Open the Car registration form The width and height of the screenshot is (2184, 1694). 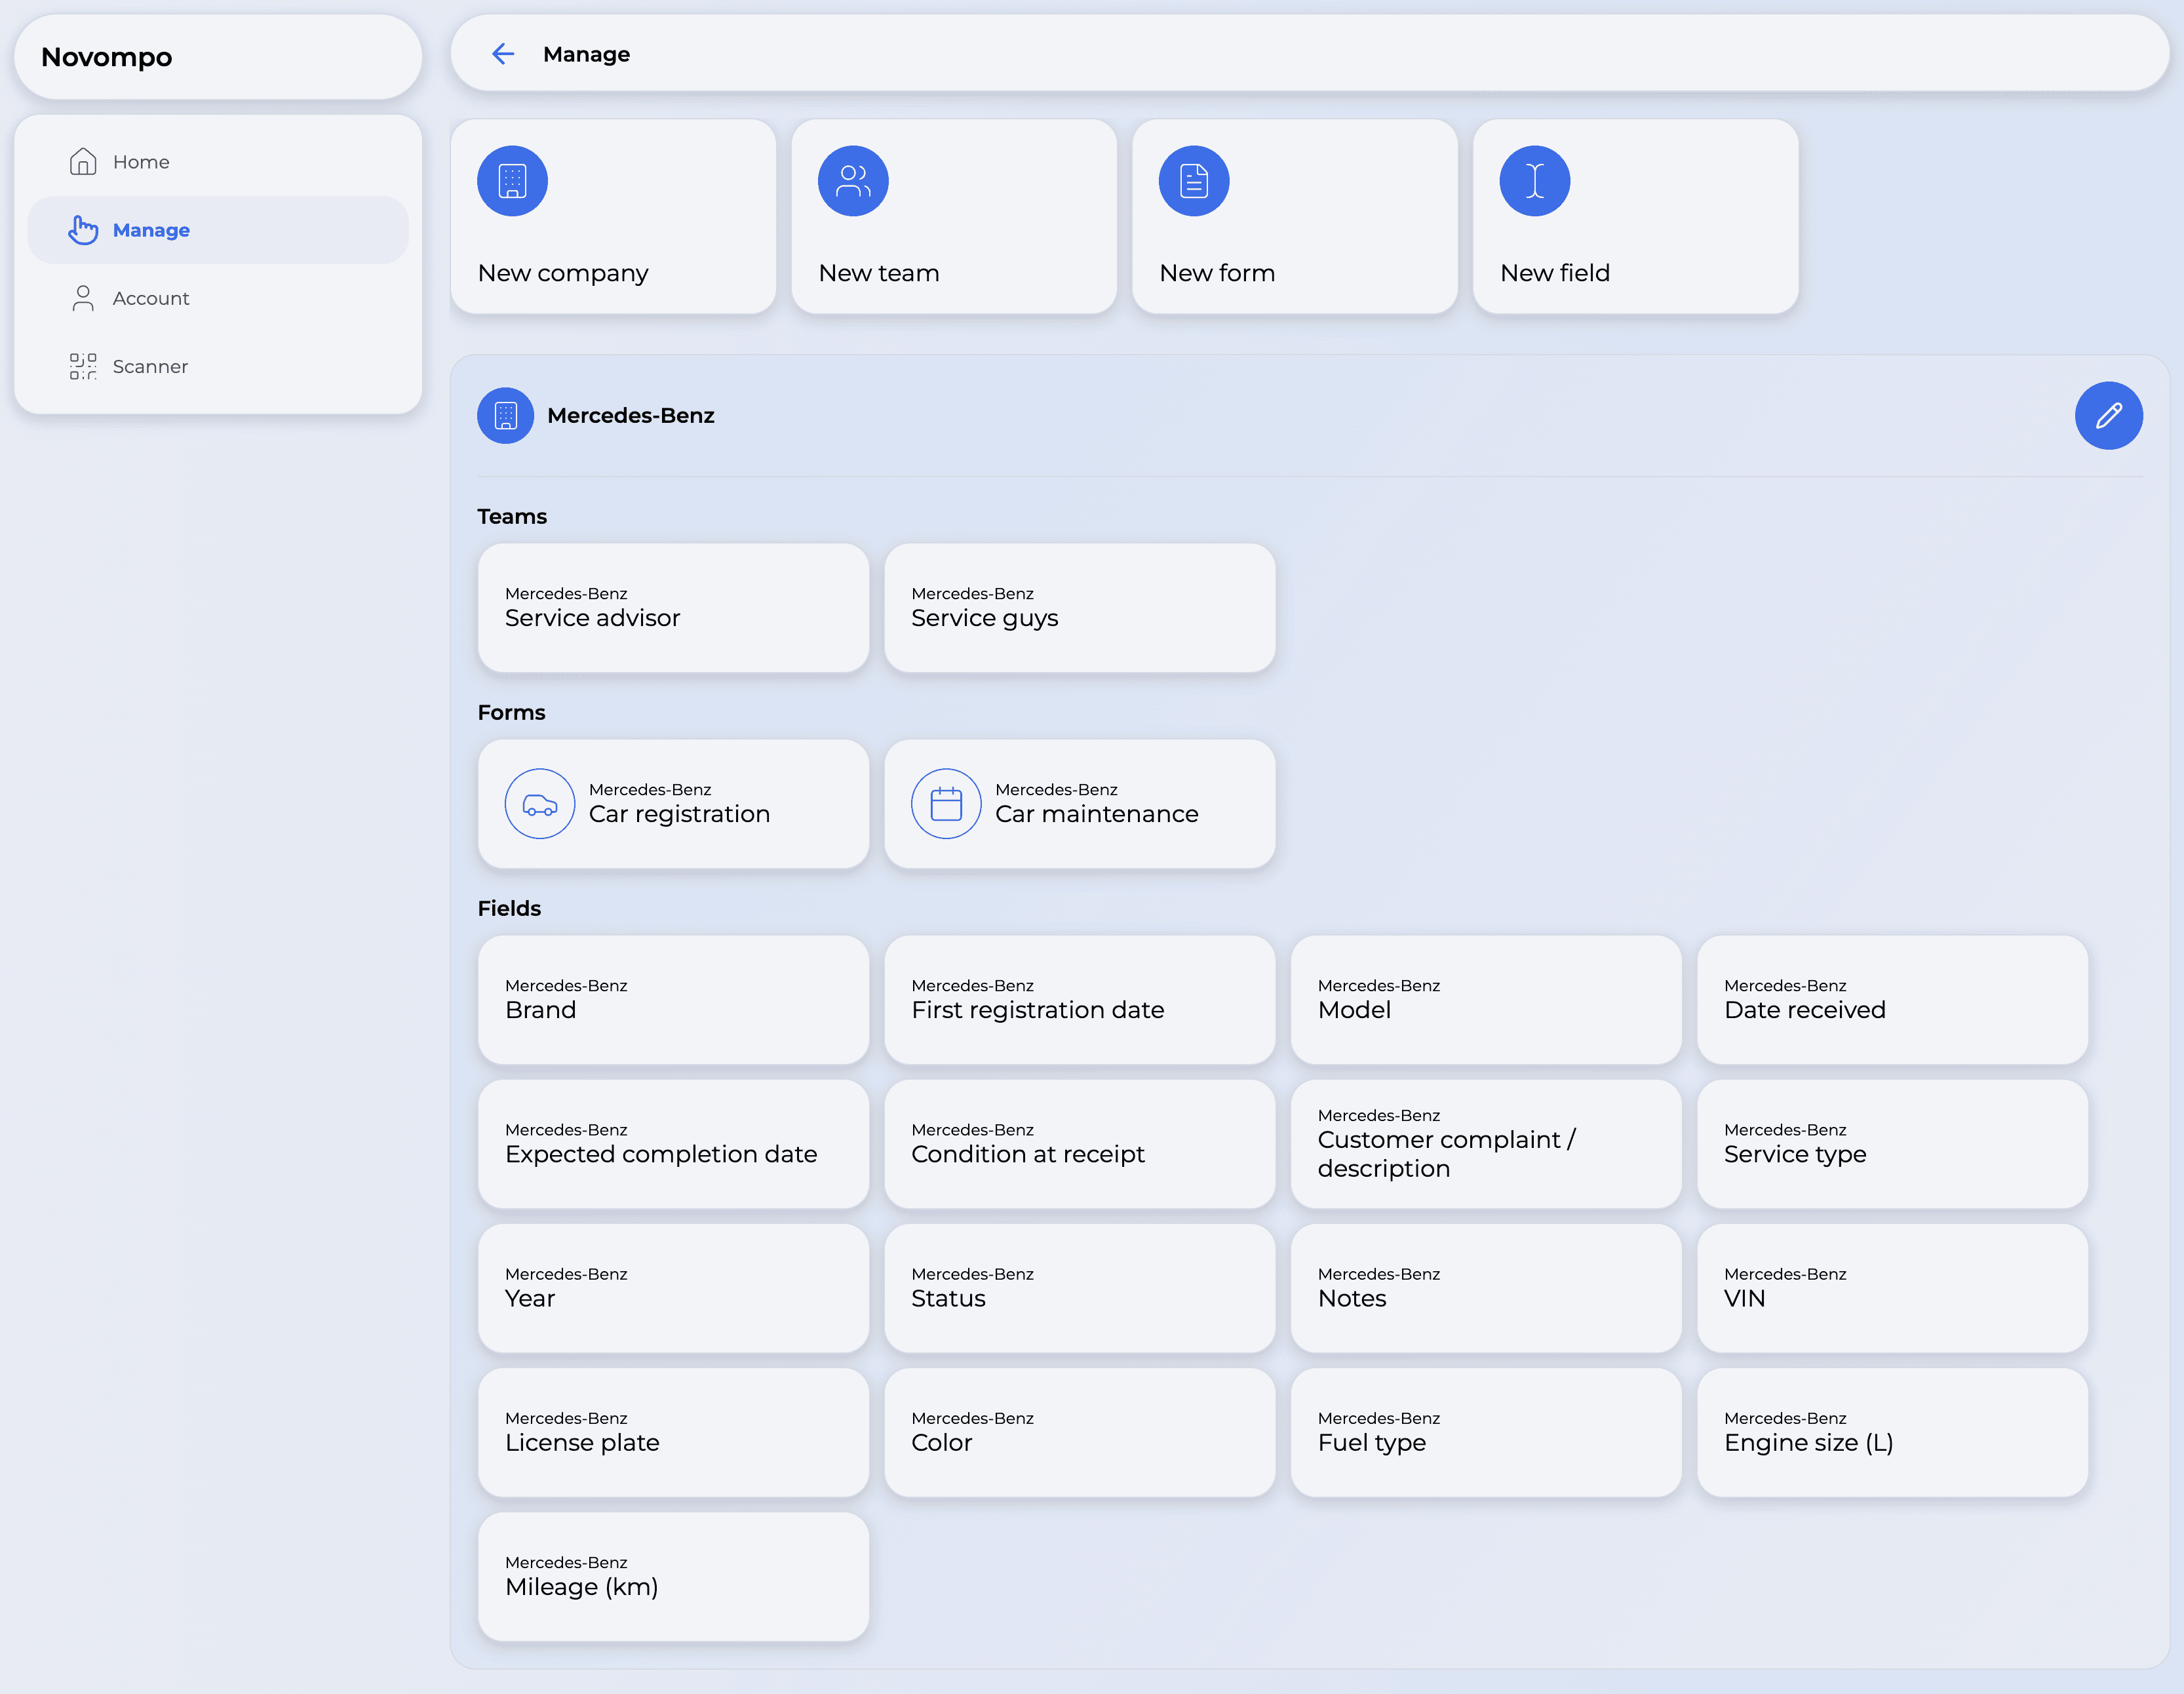coord(674,804)
